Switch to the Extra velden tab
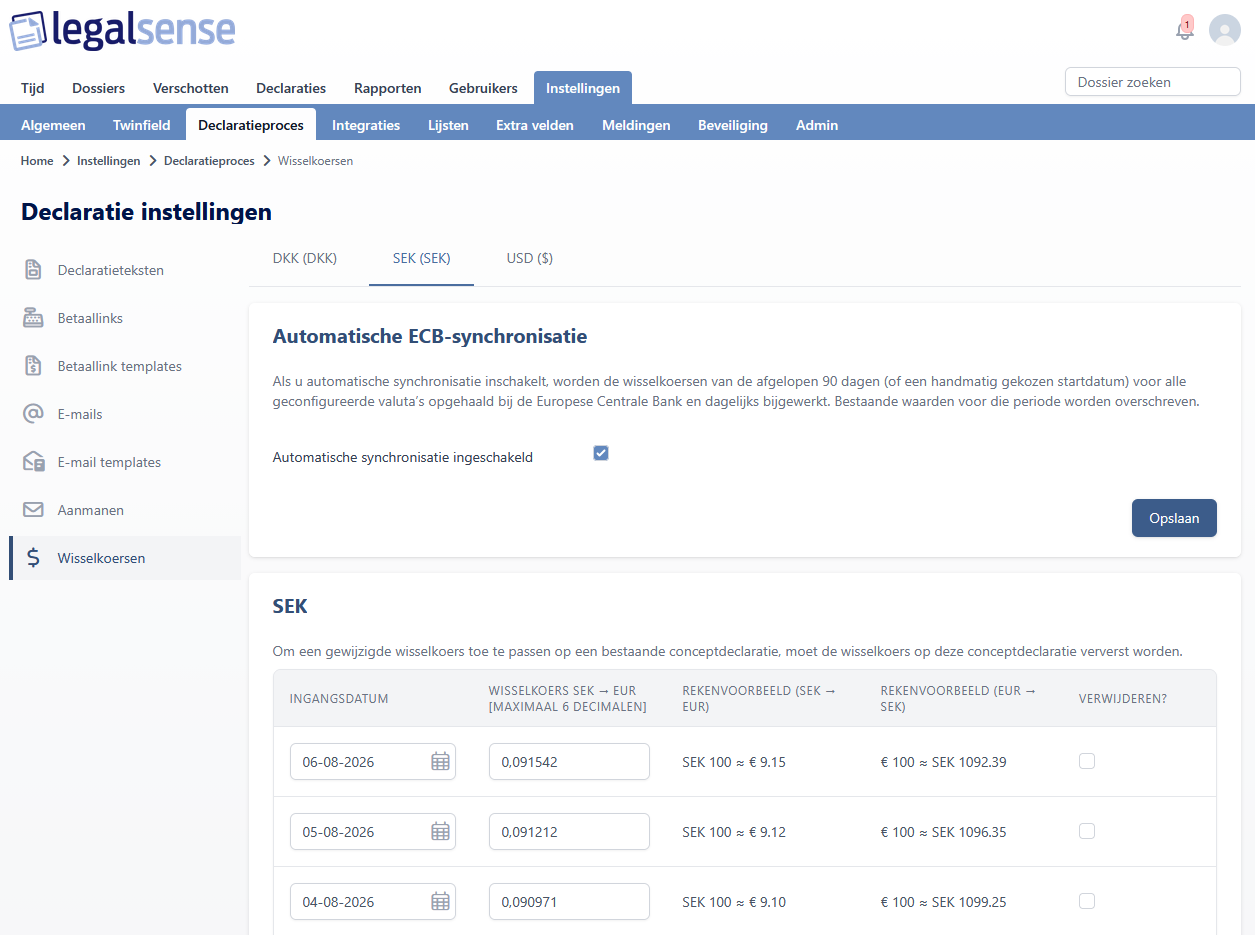Viewport: 1255px width, 935px height. pyautogui.click(x=535, y=125)
